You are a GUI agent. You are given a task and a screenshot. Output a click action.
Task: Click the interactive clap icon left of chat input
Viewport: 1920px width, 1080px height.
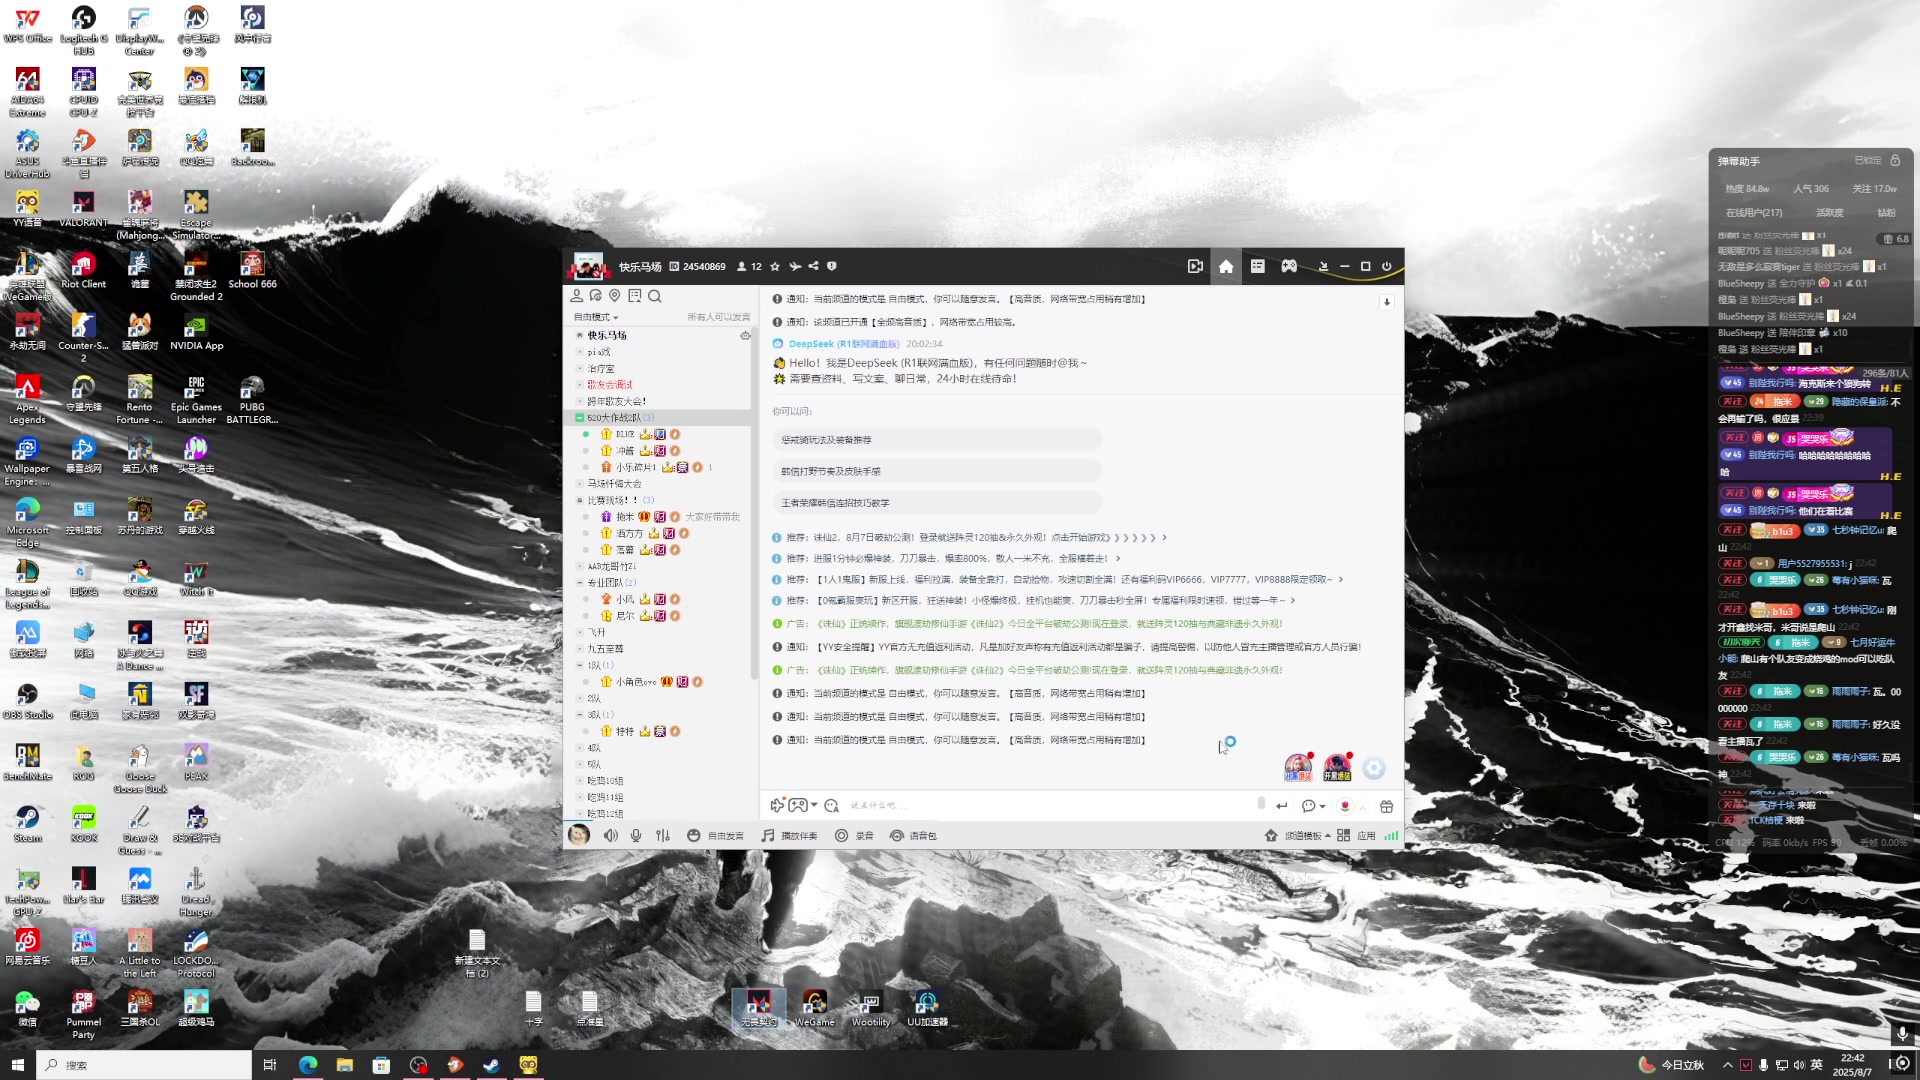(x=777, y=805)
